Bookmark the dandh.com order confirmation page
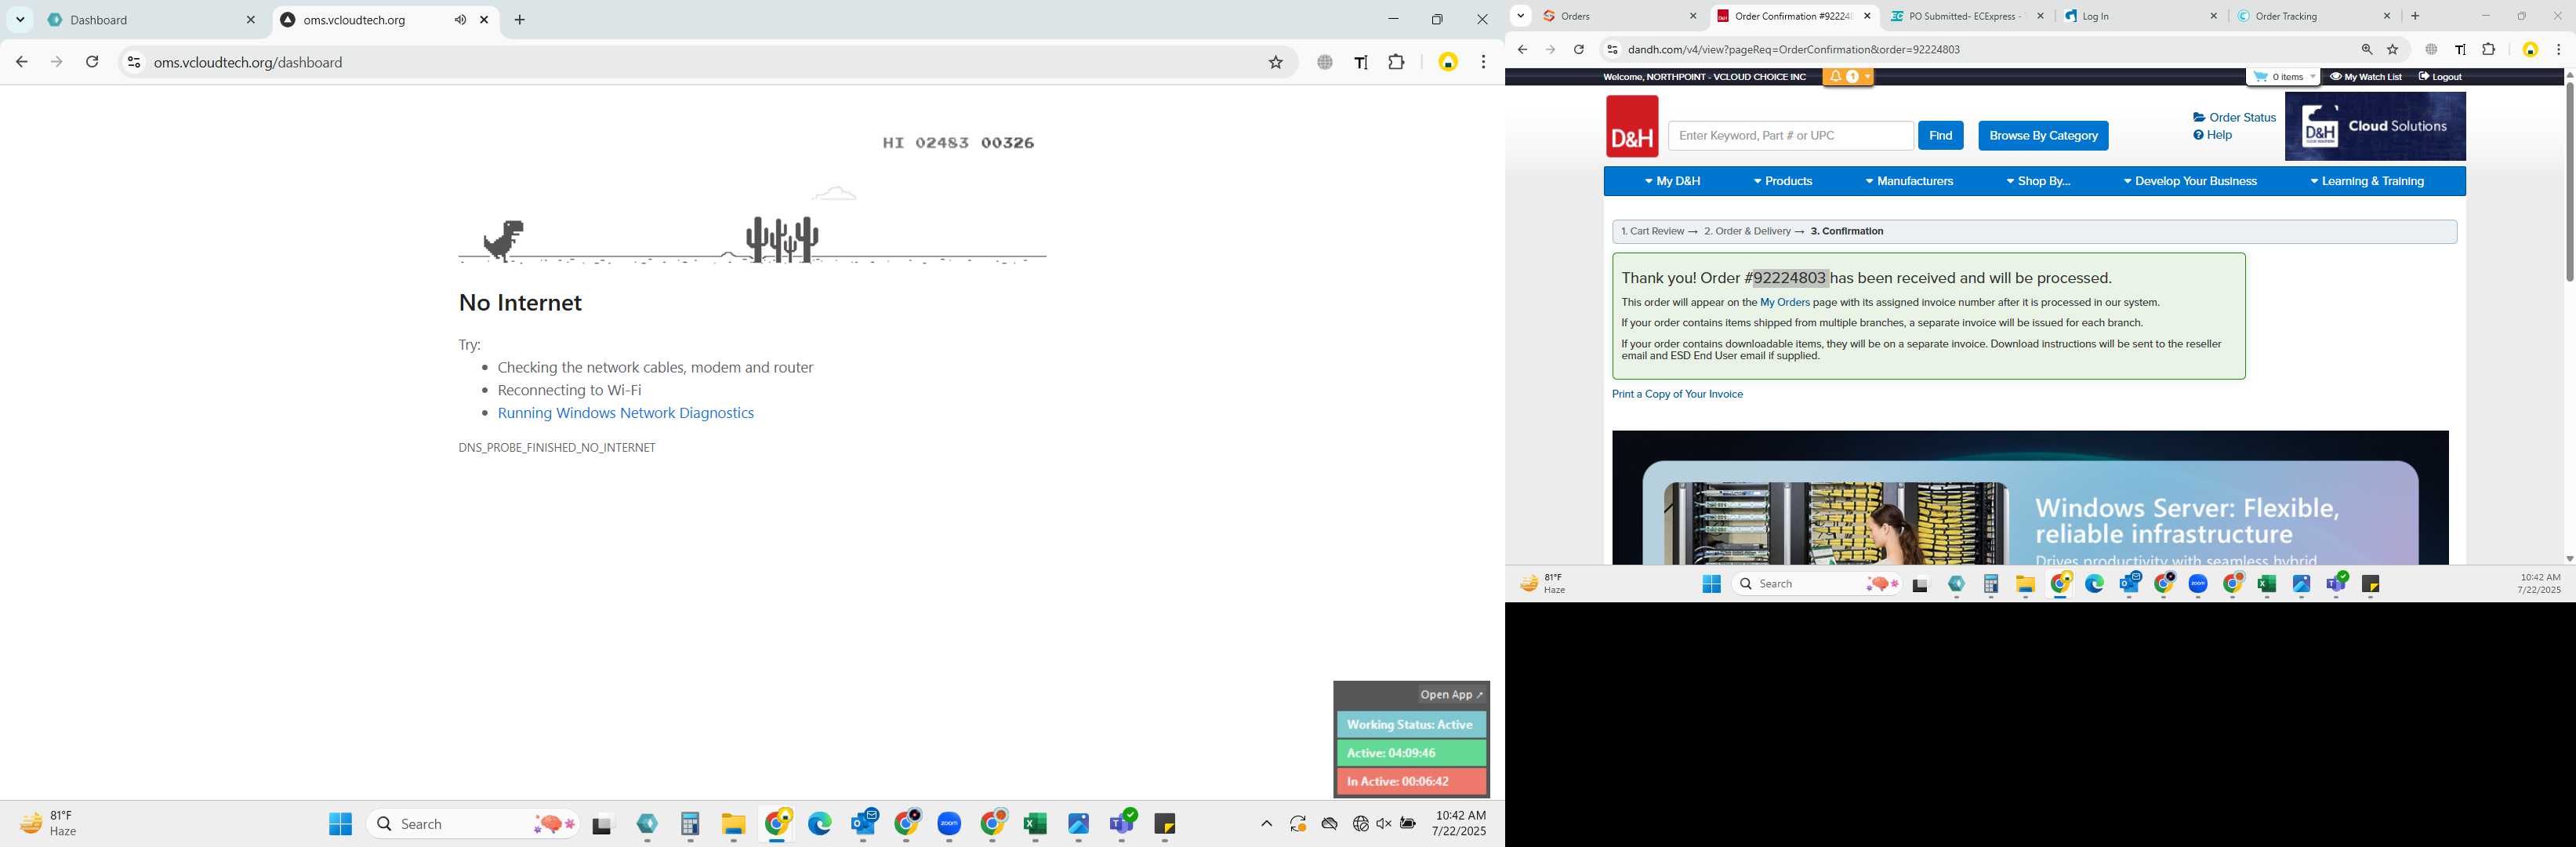 (x=2393, y=49)
